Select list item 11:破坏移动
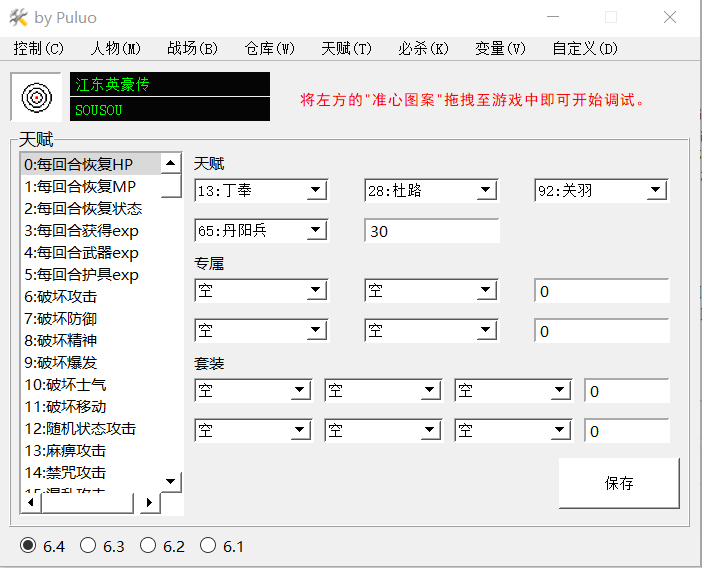Screen dimensions: 702x568 pos(91,406)
